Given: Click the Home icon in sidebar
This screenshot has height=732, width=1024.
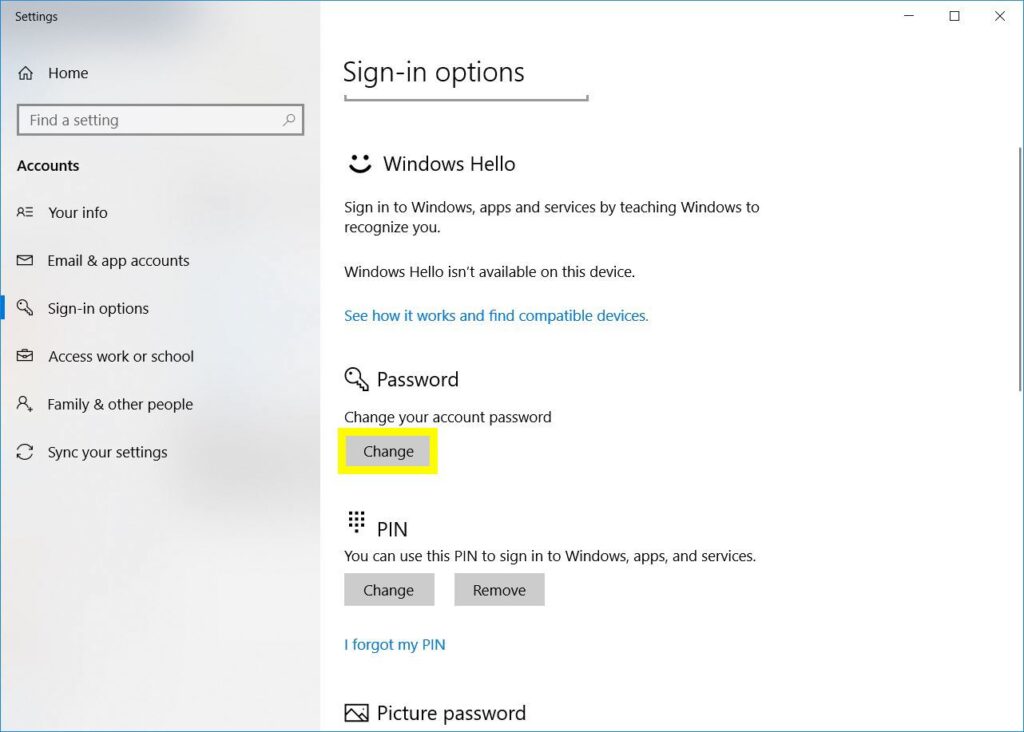Looking at the screenshot, I should tap(26, 73).
